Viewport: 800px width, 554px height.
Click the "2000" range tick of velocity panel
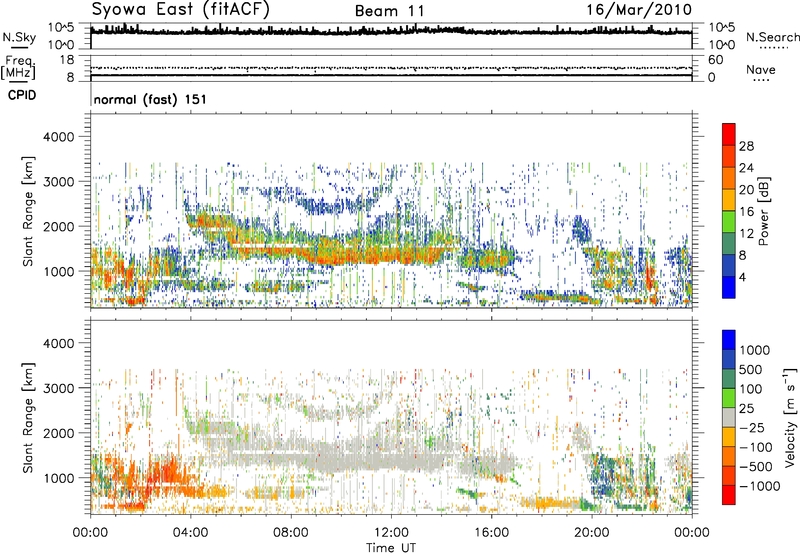coord(61,433)
